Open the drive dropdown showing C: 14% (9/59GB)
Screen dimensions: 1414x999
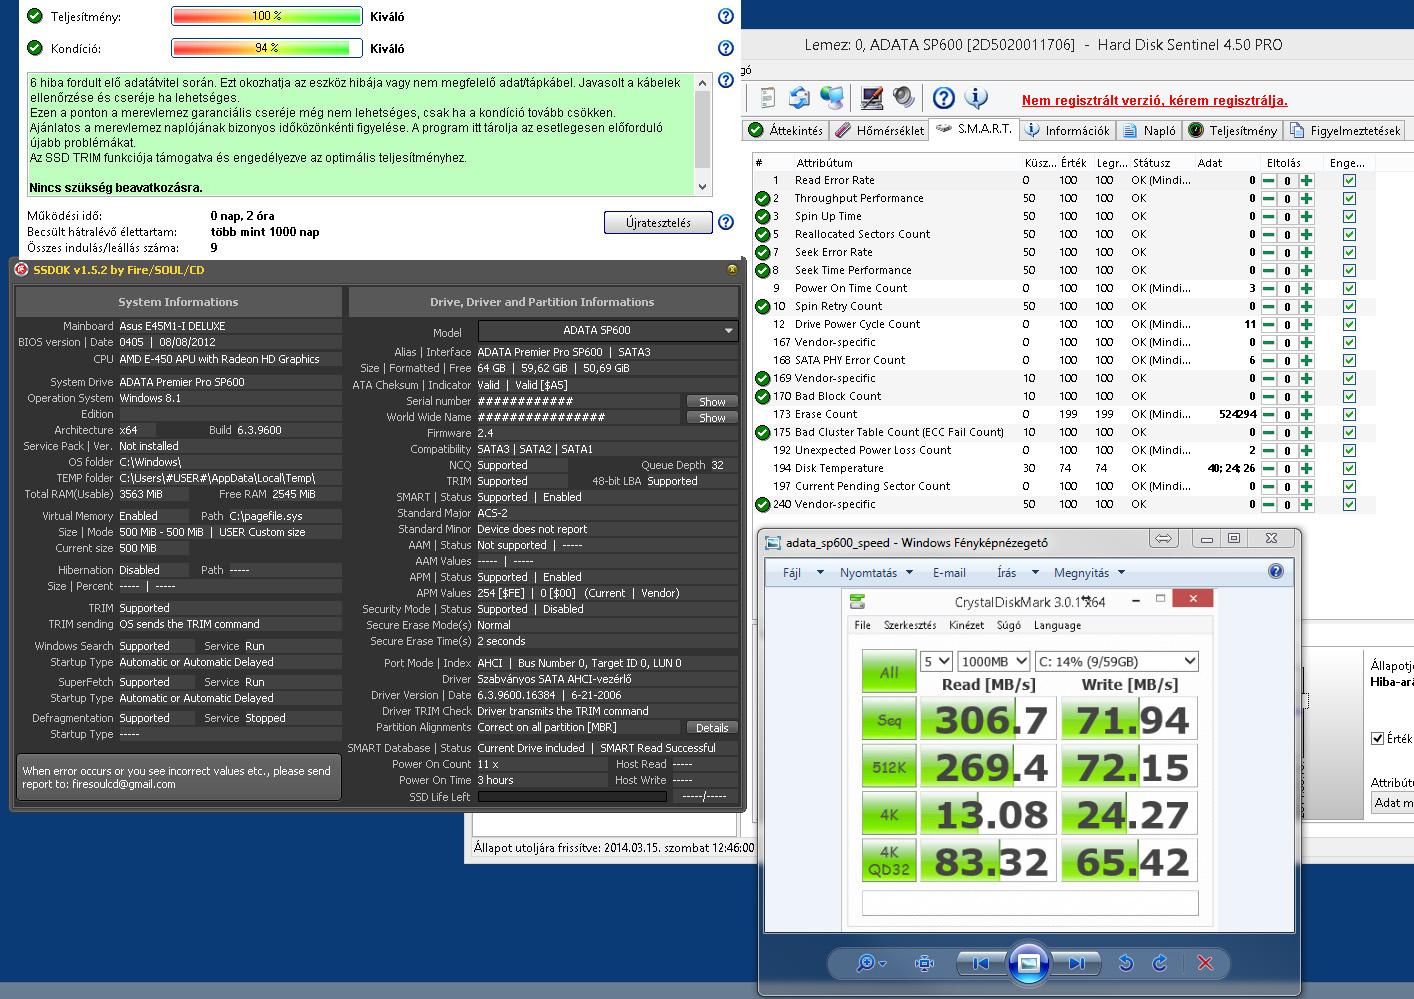[1116, 661]
